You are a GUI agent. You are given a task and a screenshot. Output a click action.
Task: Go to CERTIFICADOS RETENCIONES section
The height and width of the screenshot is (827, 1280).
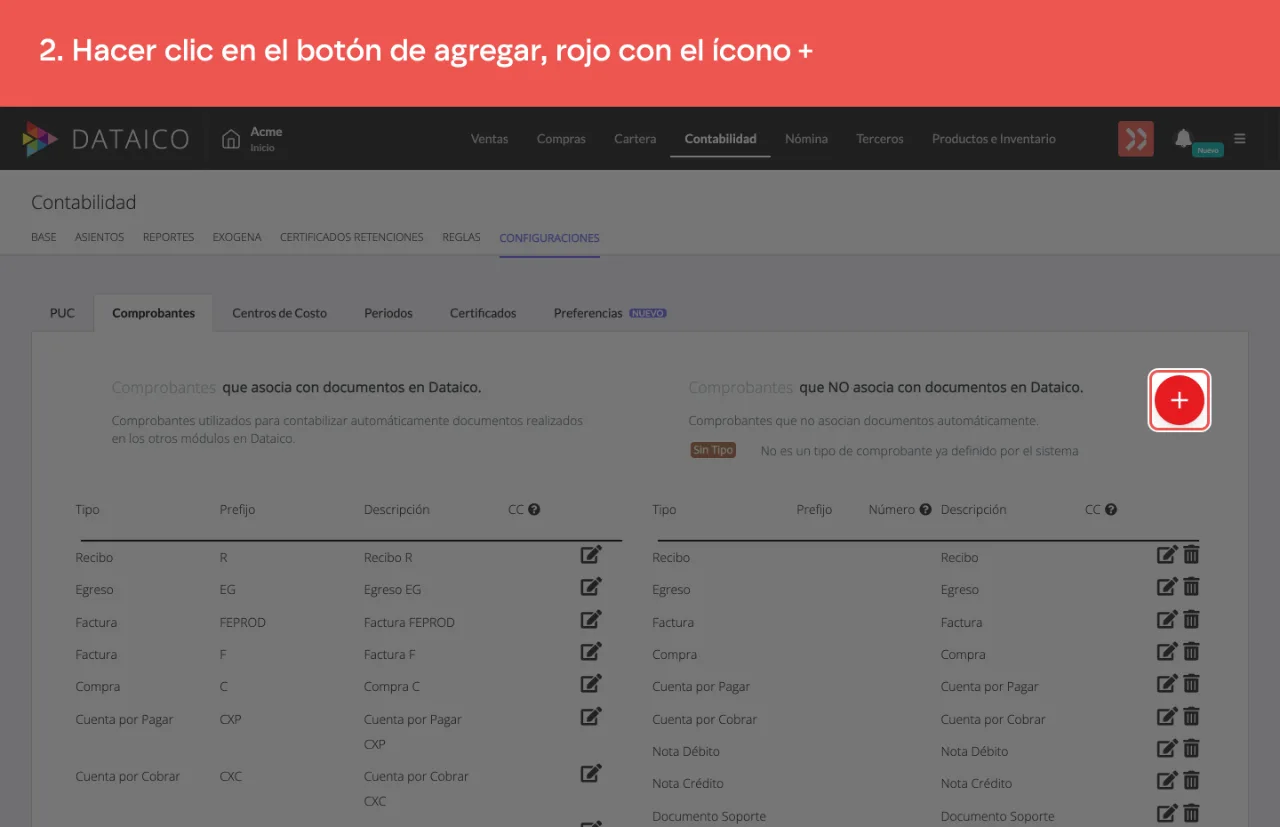[352, 238]
